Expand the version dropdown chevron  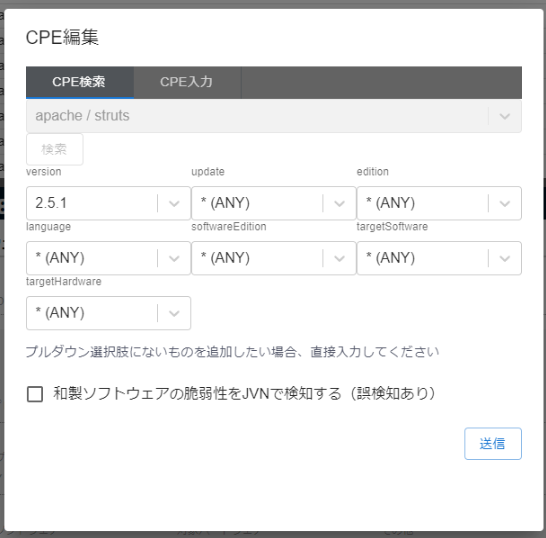174,203
